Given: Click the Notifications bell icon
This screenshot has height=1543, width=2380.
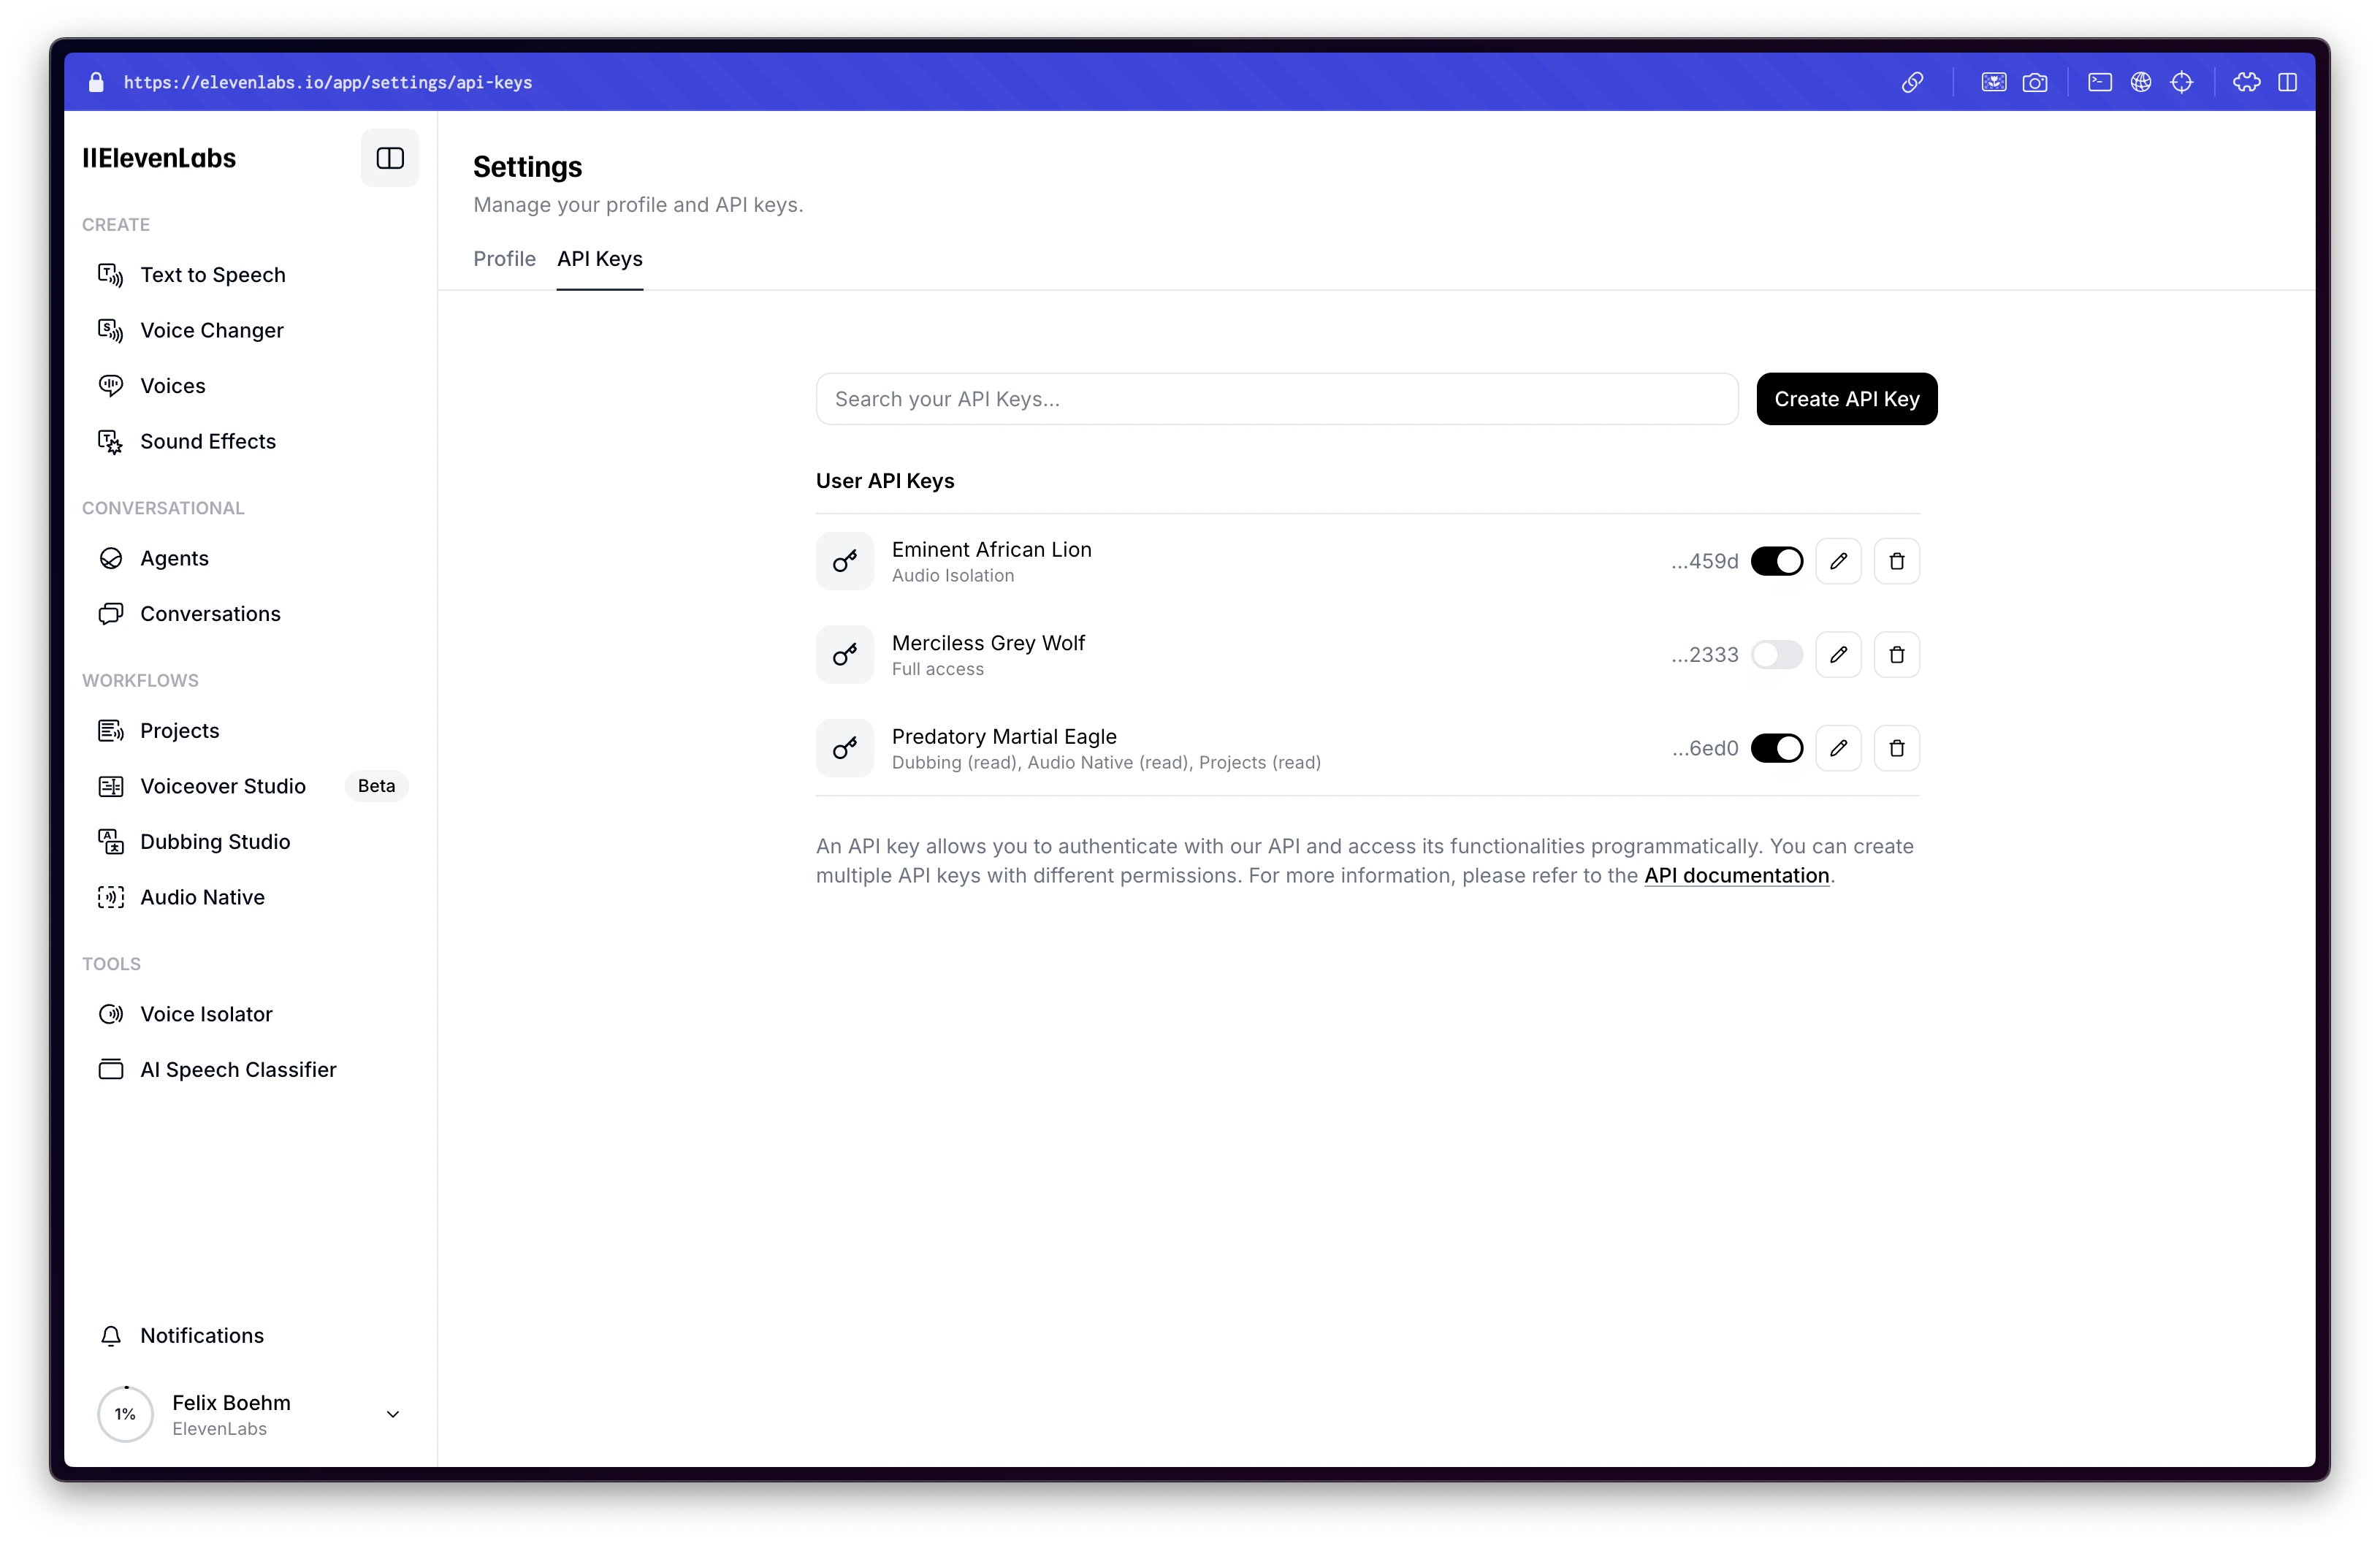Looking at the screenshot, I should (111, 1335).
